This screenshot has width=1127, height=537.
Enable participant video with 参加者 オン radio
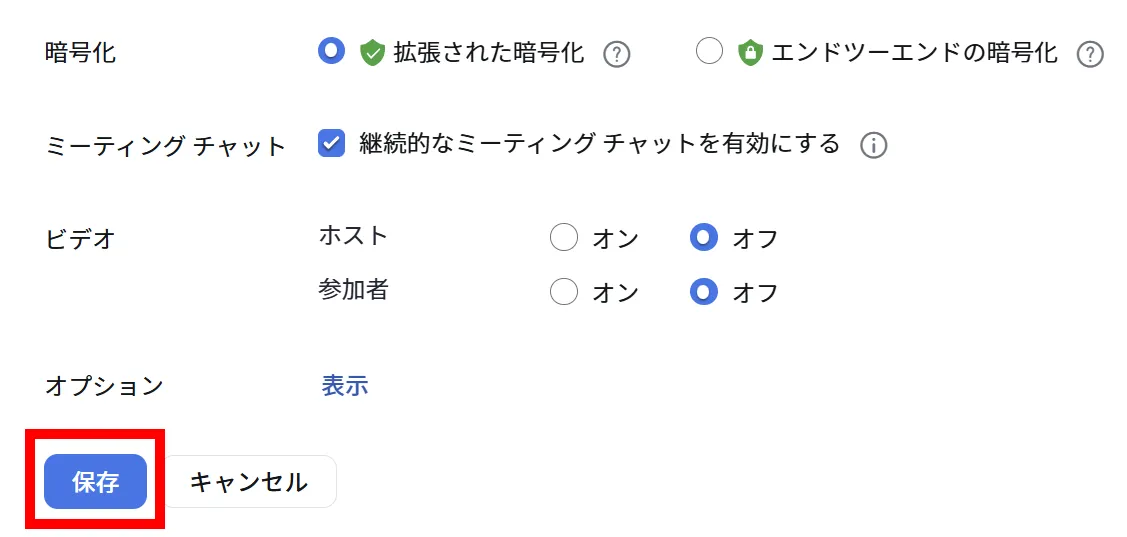564,292
